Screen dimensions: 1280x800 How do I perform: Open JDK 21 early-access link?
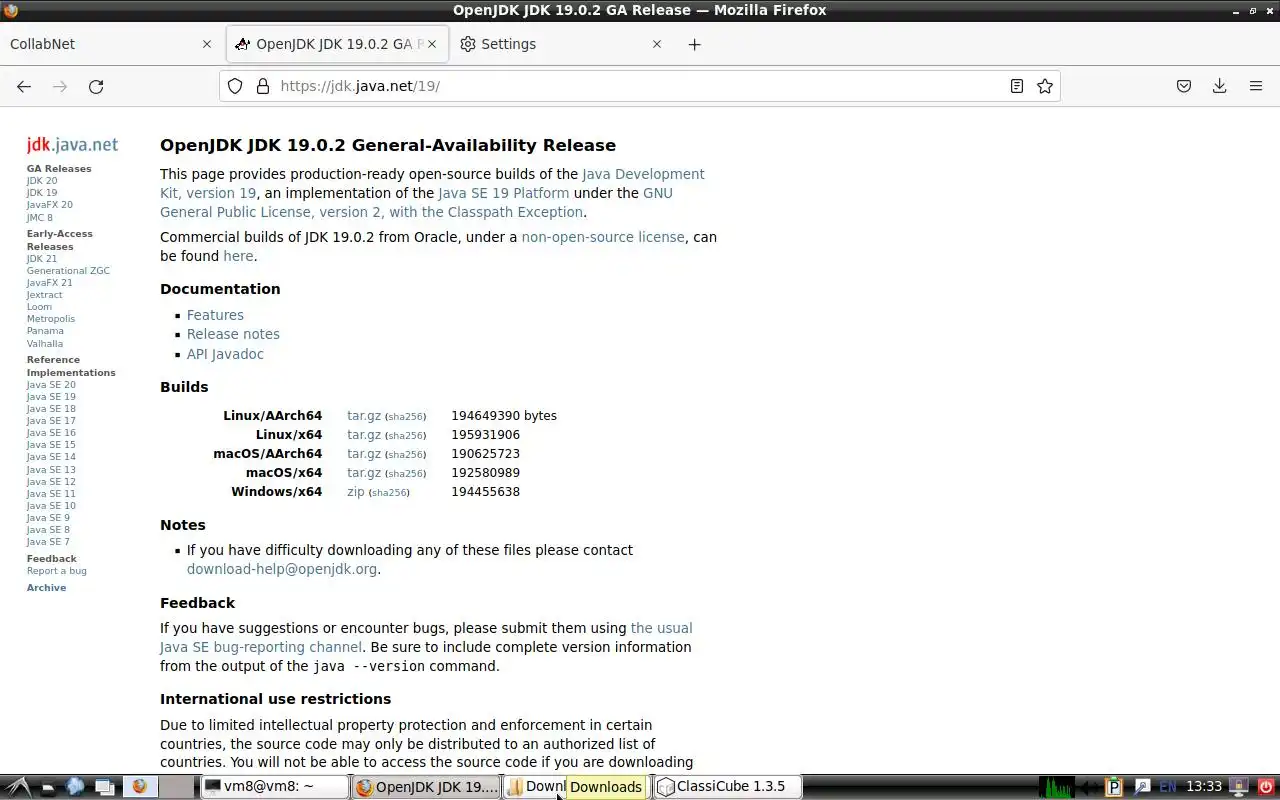(42, 259)
